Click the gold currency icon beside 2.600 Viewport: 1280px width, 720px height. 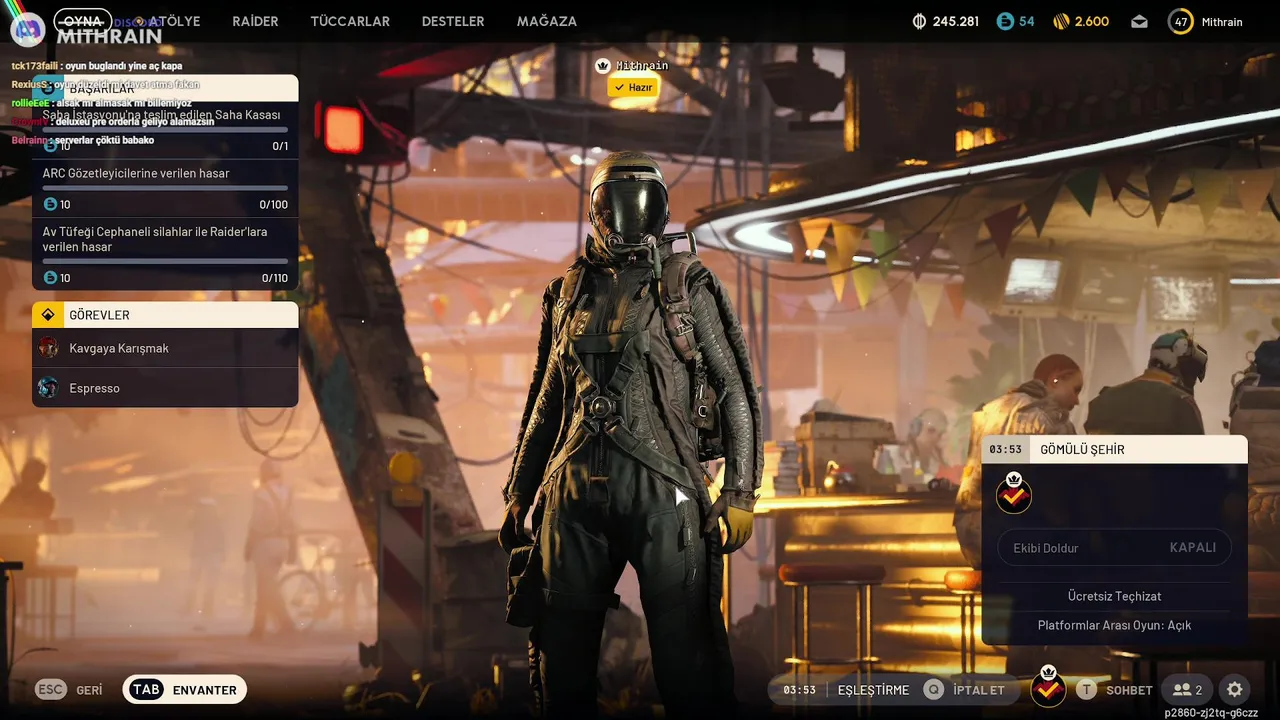[1061, 21]
